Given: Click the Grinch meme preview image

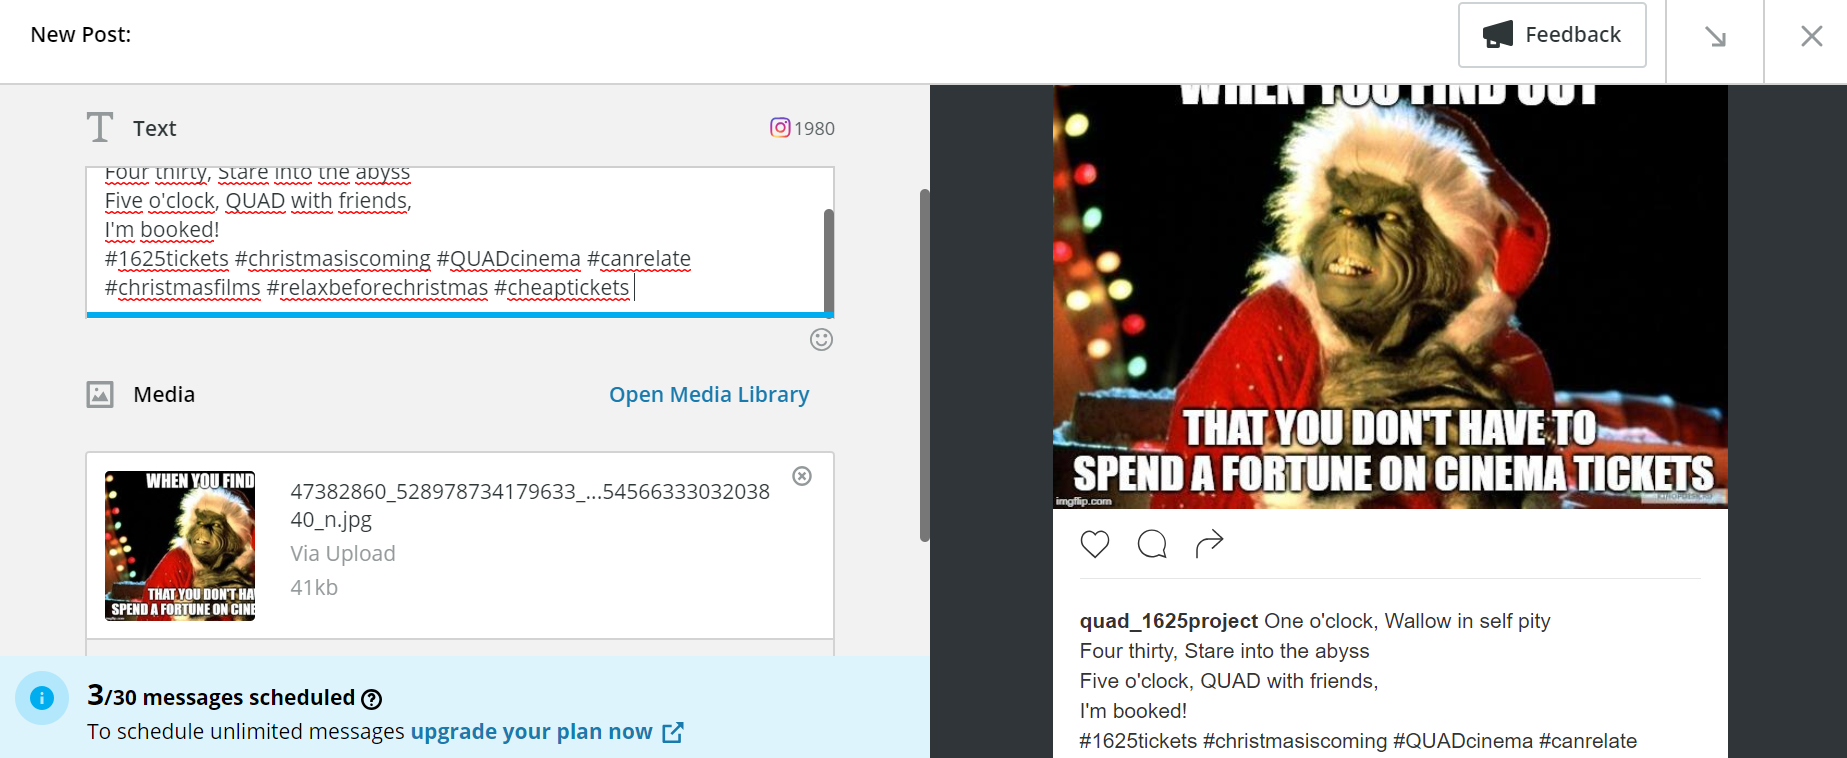Looking at the screenshot, I should point(1390,297).
